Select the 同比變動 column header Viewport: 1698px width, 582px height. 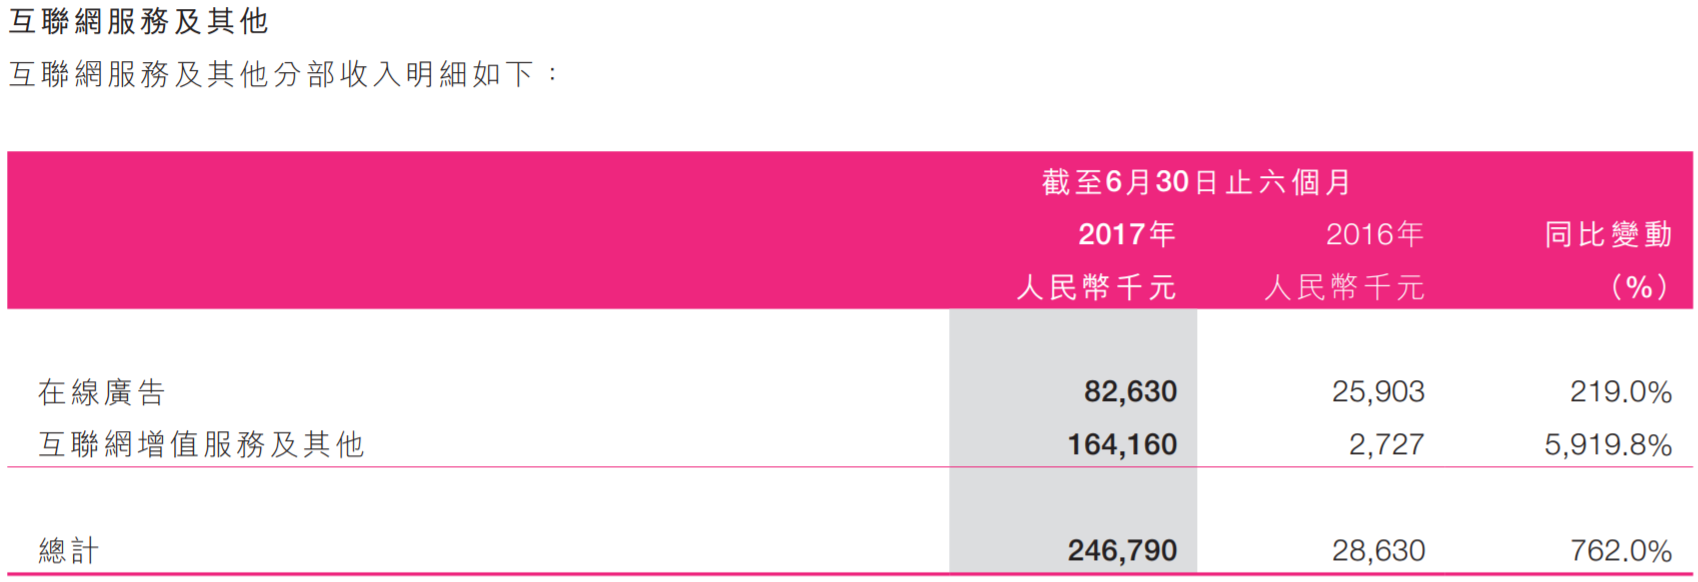[x=1607, y=234]
